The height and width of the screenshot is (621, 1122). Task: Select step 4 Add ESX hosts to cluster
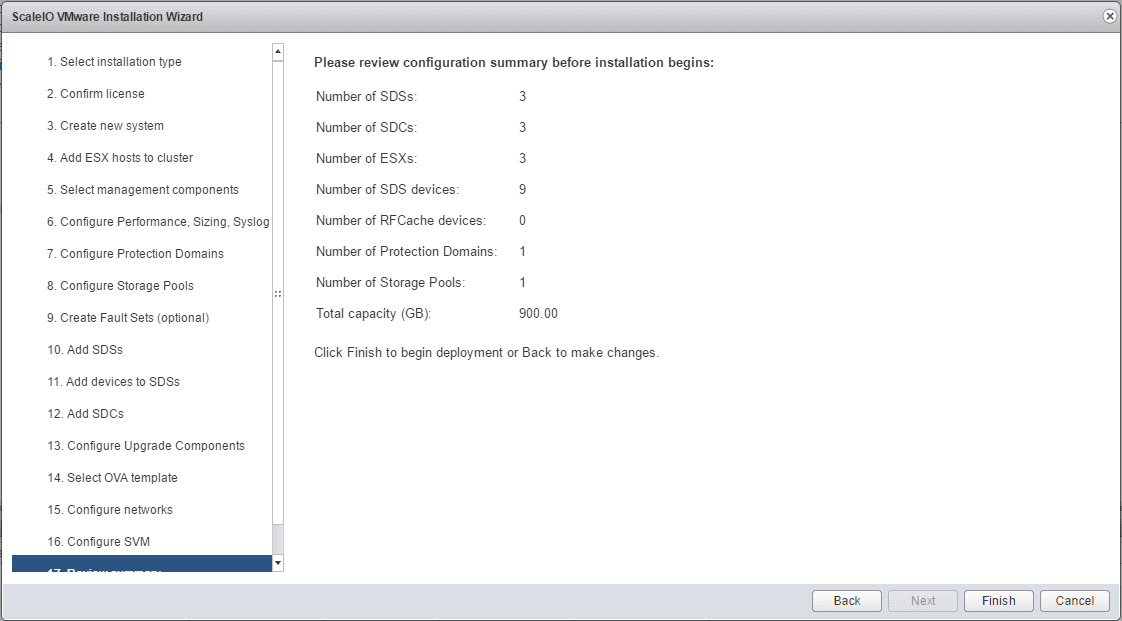click(120, 157)
